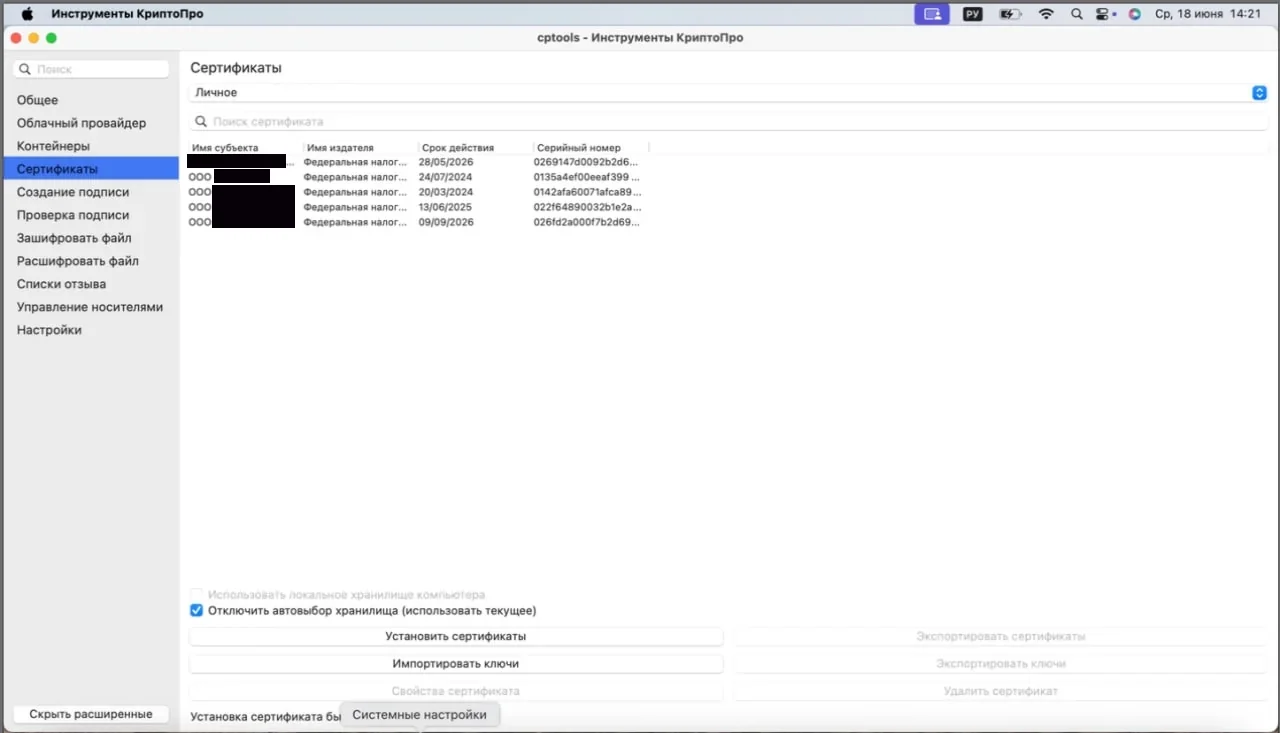Image resolution: width=1280 pixels, height=733 pixels.
Task: Select Сертификаты in the sidebar
Action: pyautogui.click(x=91, y=169)
